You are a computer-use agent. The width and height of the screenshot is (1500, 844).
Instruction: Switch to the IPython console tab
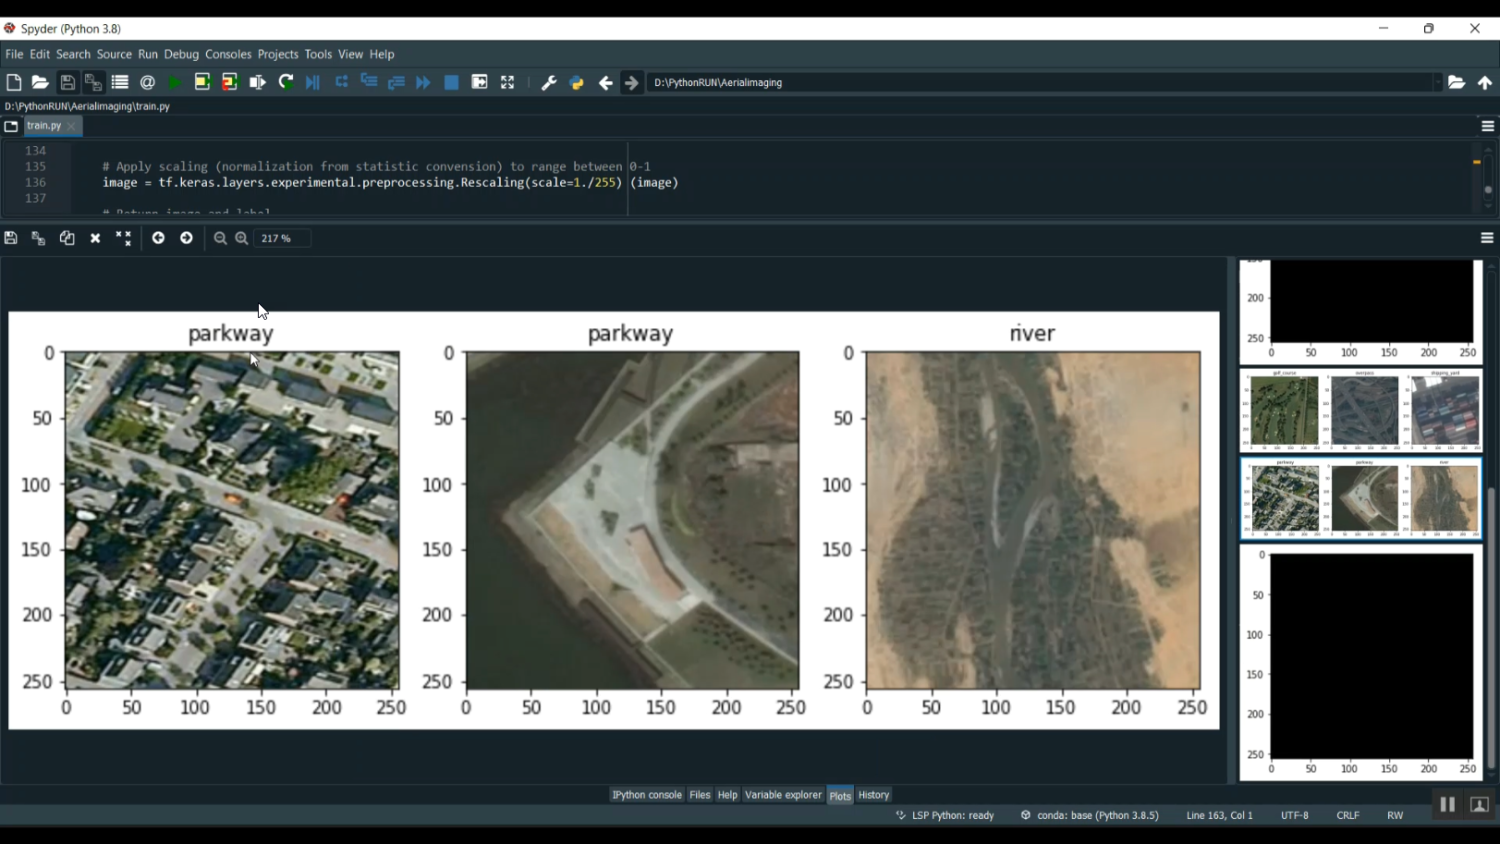[646, 795]
